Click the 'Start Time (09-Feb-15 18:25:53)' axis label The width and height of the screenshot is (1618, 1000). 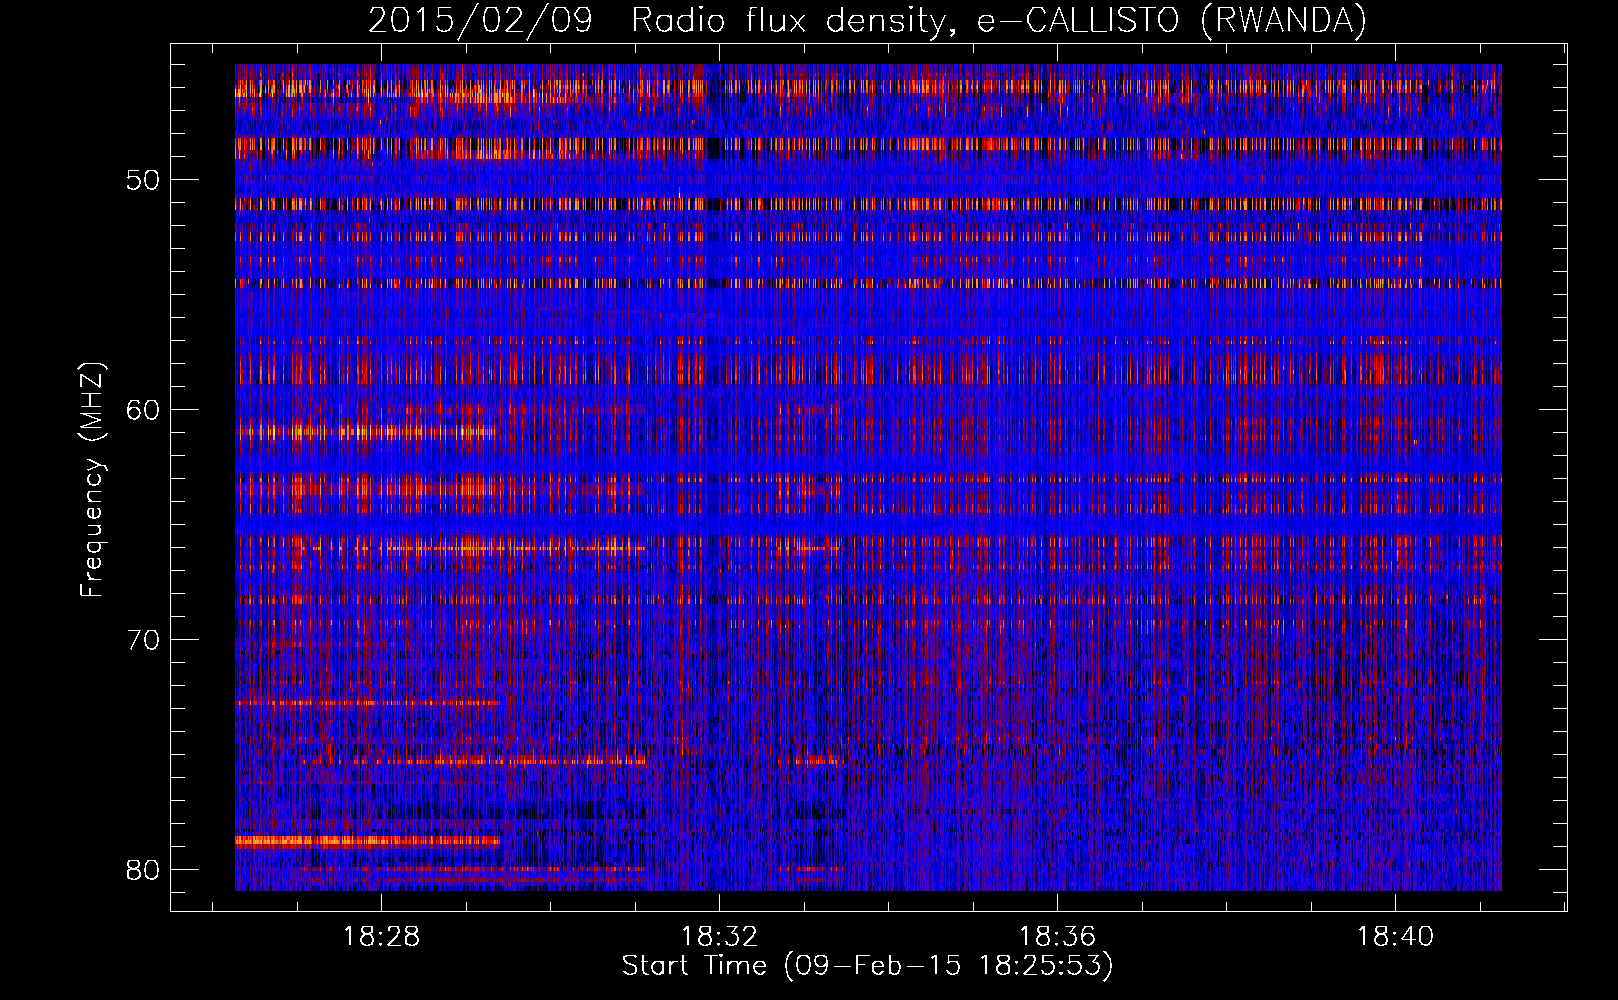coord(867,966)
